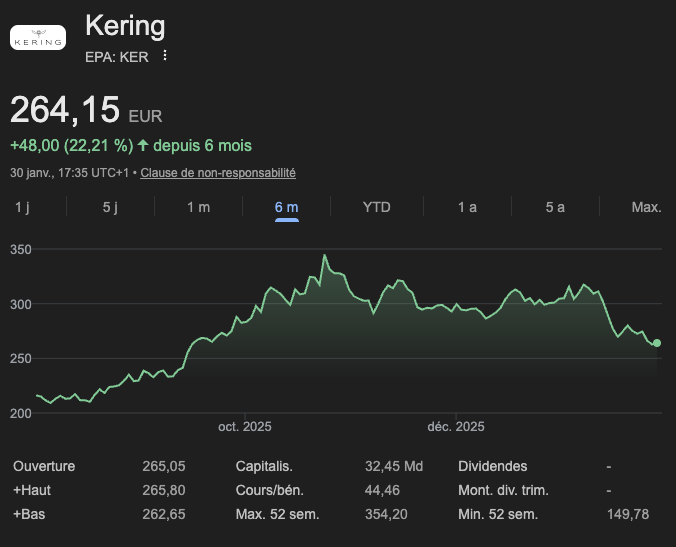Image resolution: width=676 pixels, height=547 pixels.
Task: Click the Dividendes label
Action: point(493,466)
